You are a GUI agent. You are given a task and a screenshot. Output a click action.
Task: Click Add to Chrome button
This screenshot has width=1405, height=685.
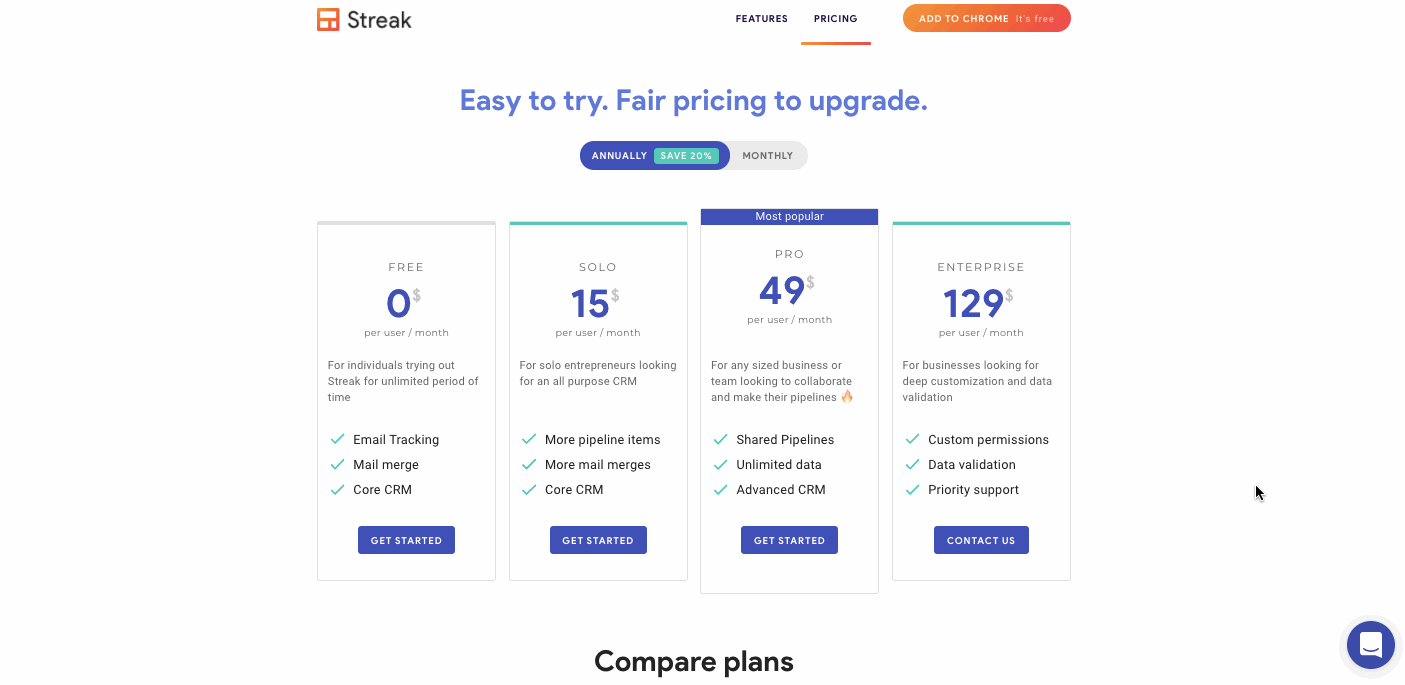point(986,19)
